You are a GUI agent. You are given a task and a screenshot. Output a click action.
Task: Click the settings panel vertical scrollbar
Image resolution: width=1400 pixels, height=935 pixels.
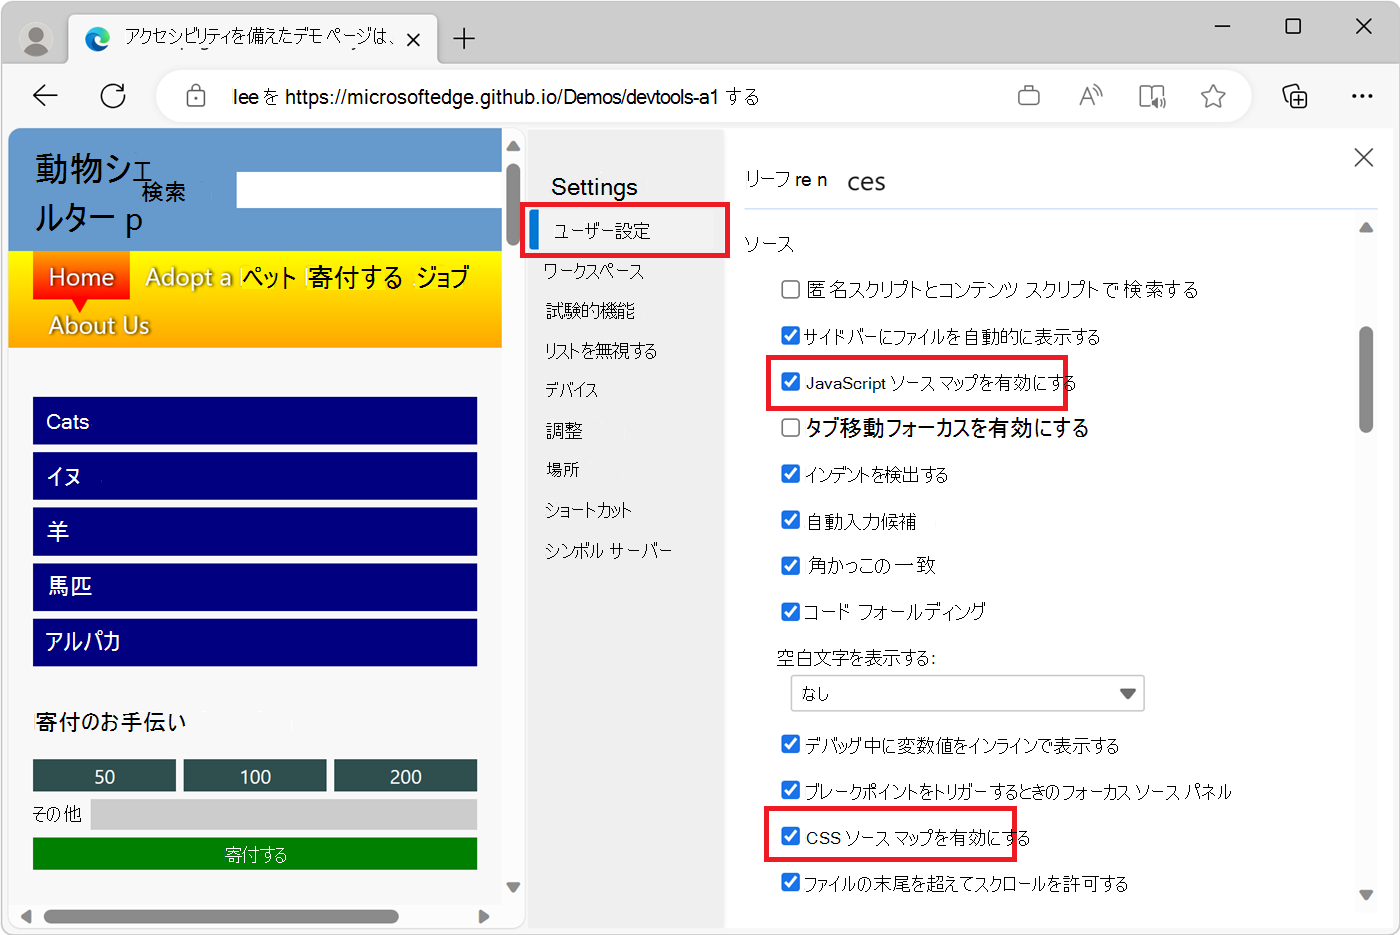tap(1364, 375)
